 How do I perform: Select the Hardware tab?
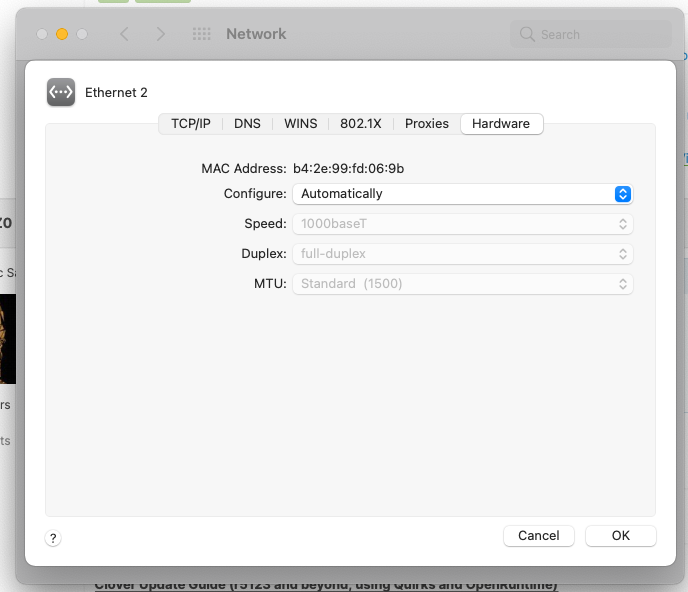pyautogui.click(x=502, y=124)
